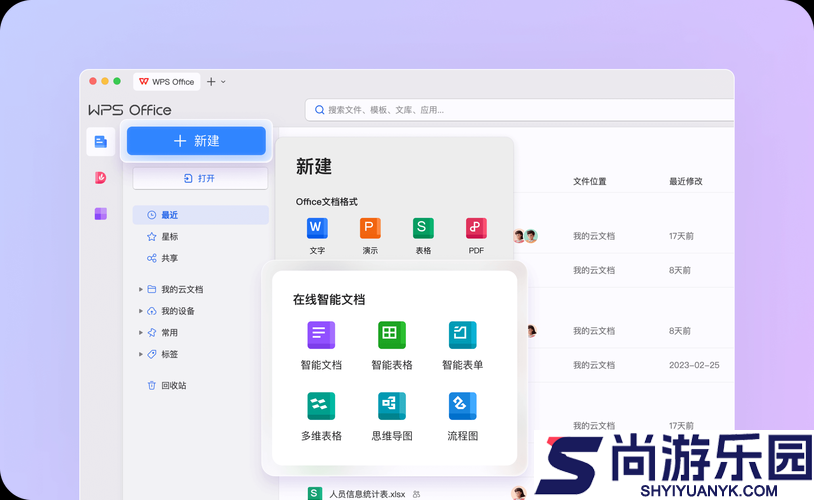Create a 智能文档 smart document
The image size is (814, 500).
pyautogui.click(x=321, y=345)
